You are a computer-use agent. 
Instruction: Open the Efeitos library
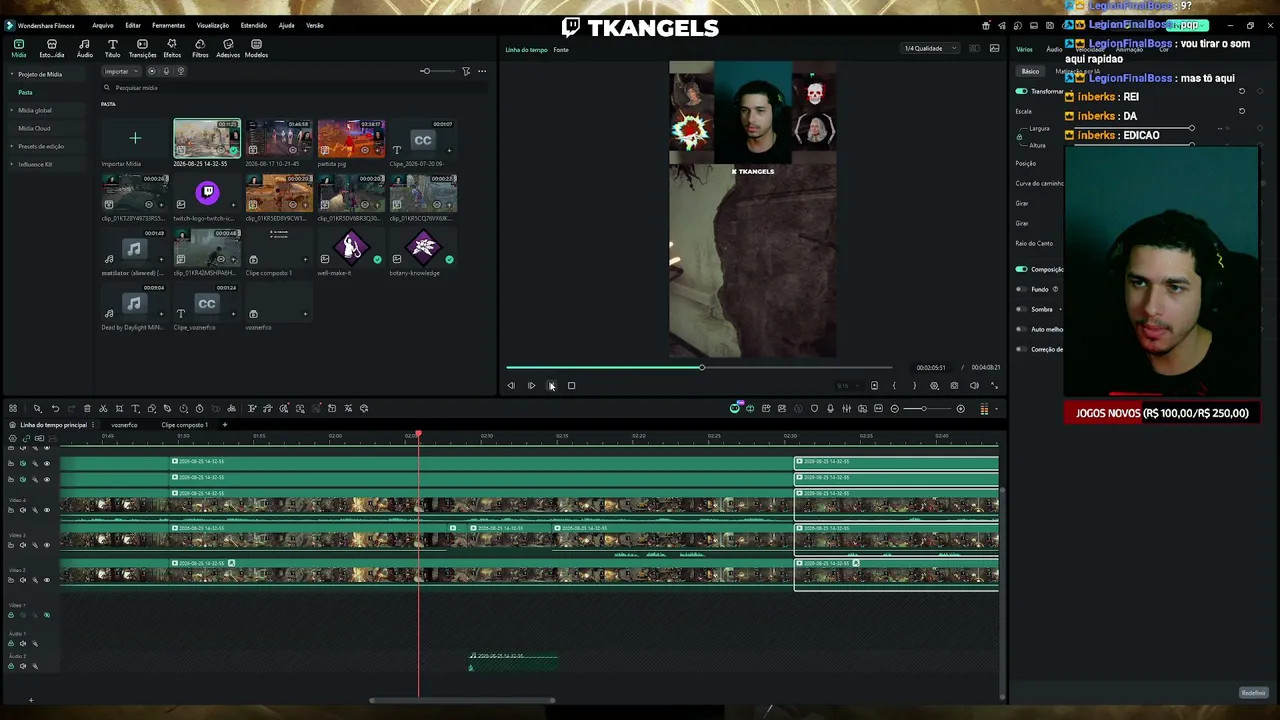(172, 49)
